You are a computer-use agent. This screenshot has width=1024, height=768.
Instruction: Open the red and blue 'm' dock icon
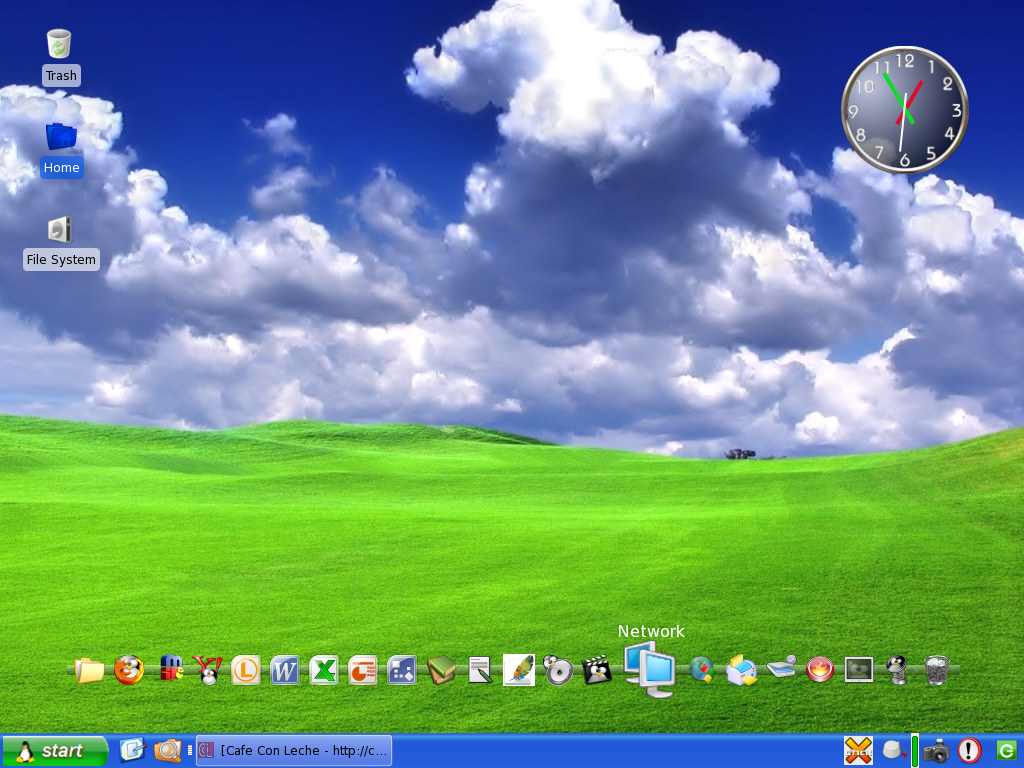170,668
